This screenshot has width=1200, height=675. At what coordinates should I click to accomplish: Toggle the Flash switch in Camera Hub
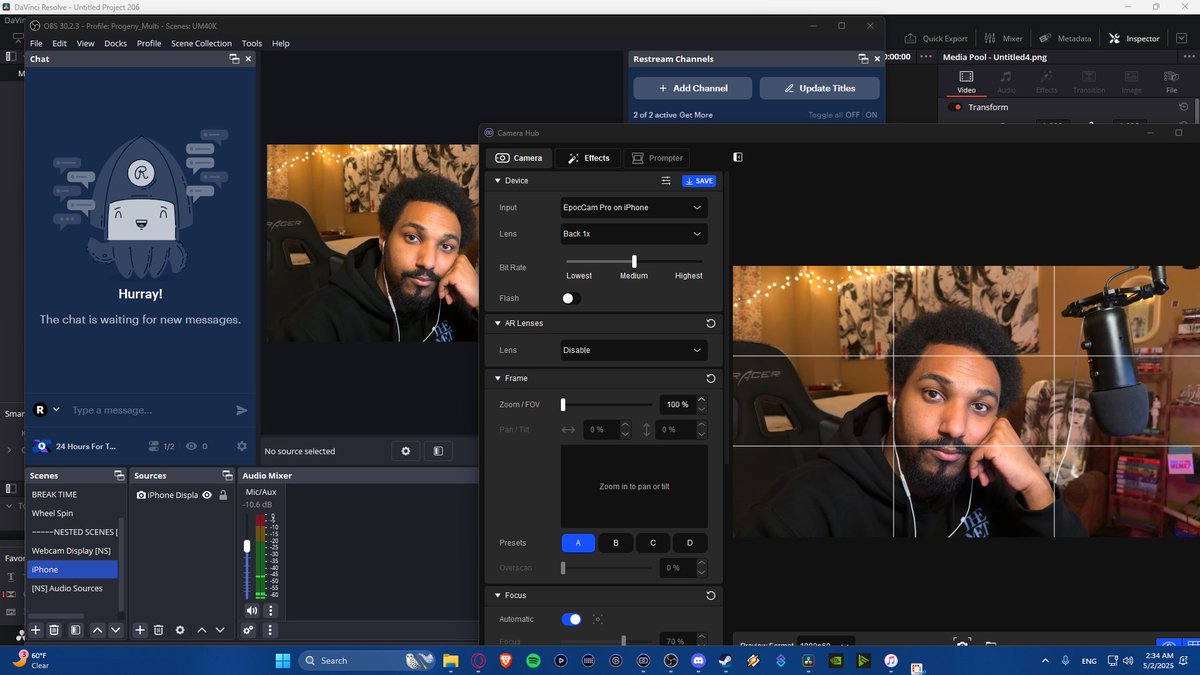(571, 298)
